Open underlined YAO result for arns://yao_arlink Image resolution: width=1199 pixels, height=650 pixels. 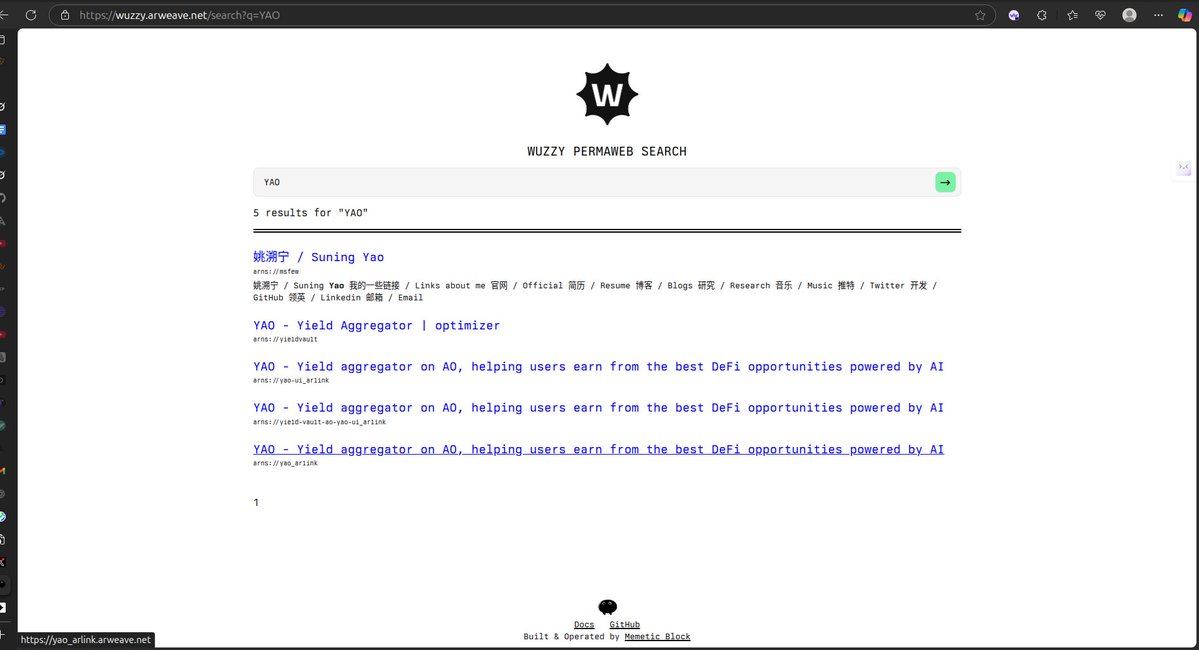(598, 449)
